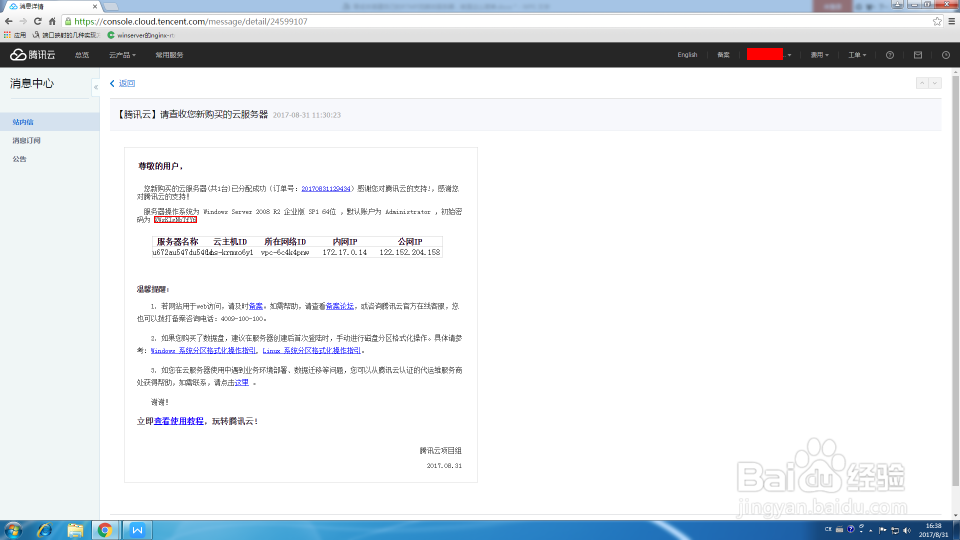This screenshot has height=540, width=960.
Task: Expand the redacted account dropdown
Action: pyautogui.click(x=769, y=55)
